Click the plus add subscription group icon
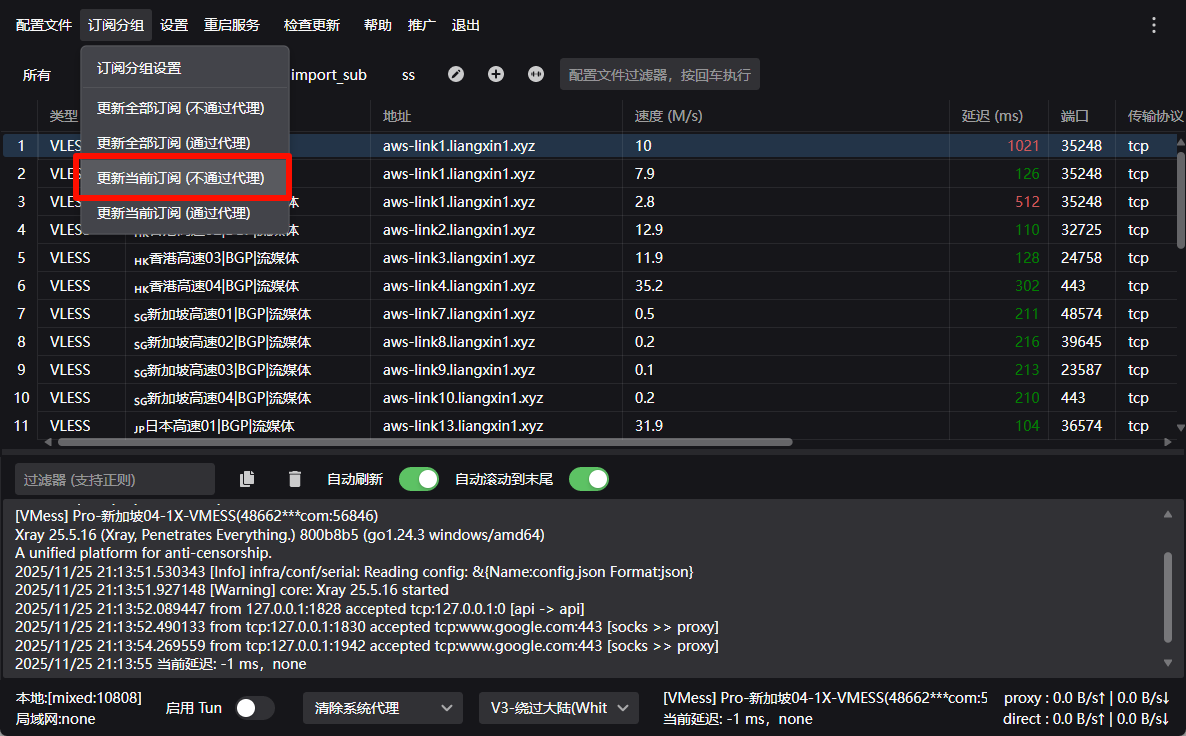 pyautogui.click(x=496, y=74)
